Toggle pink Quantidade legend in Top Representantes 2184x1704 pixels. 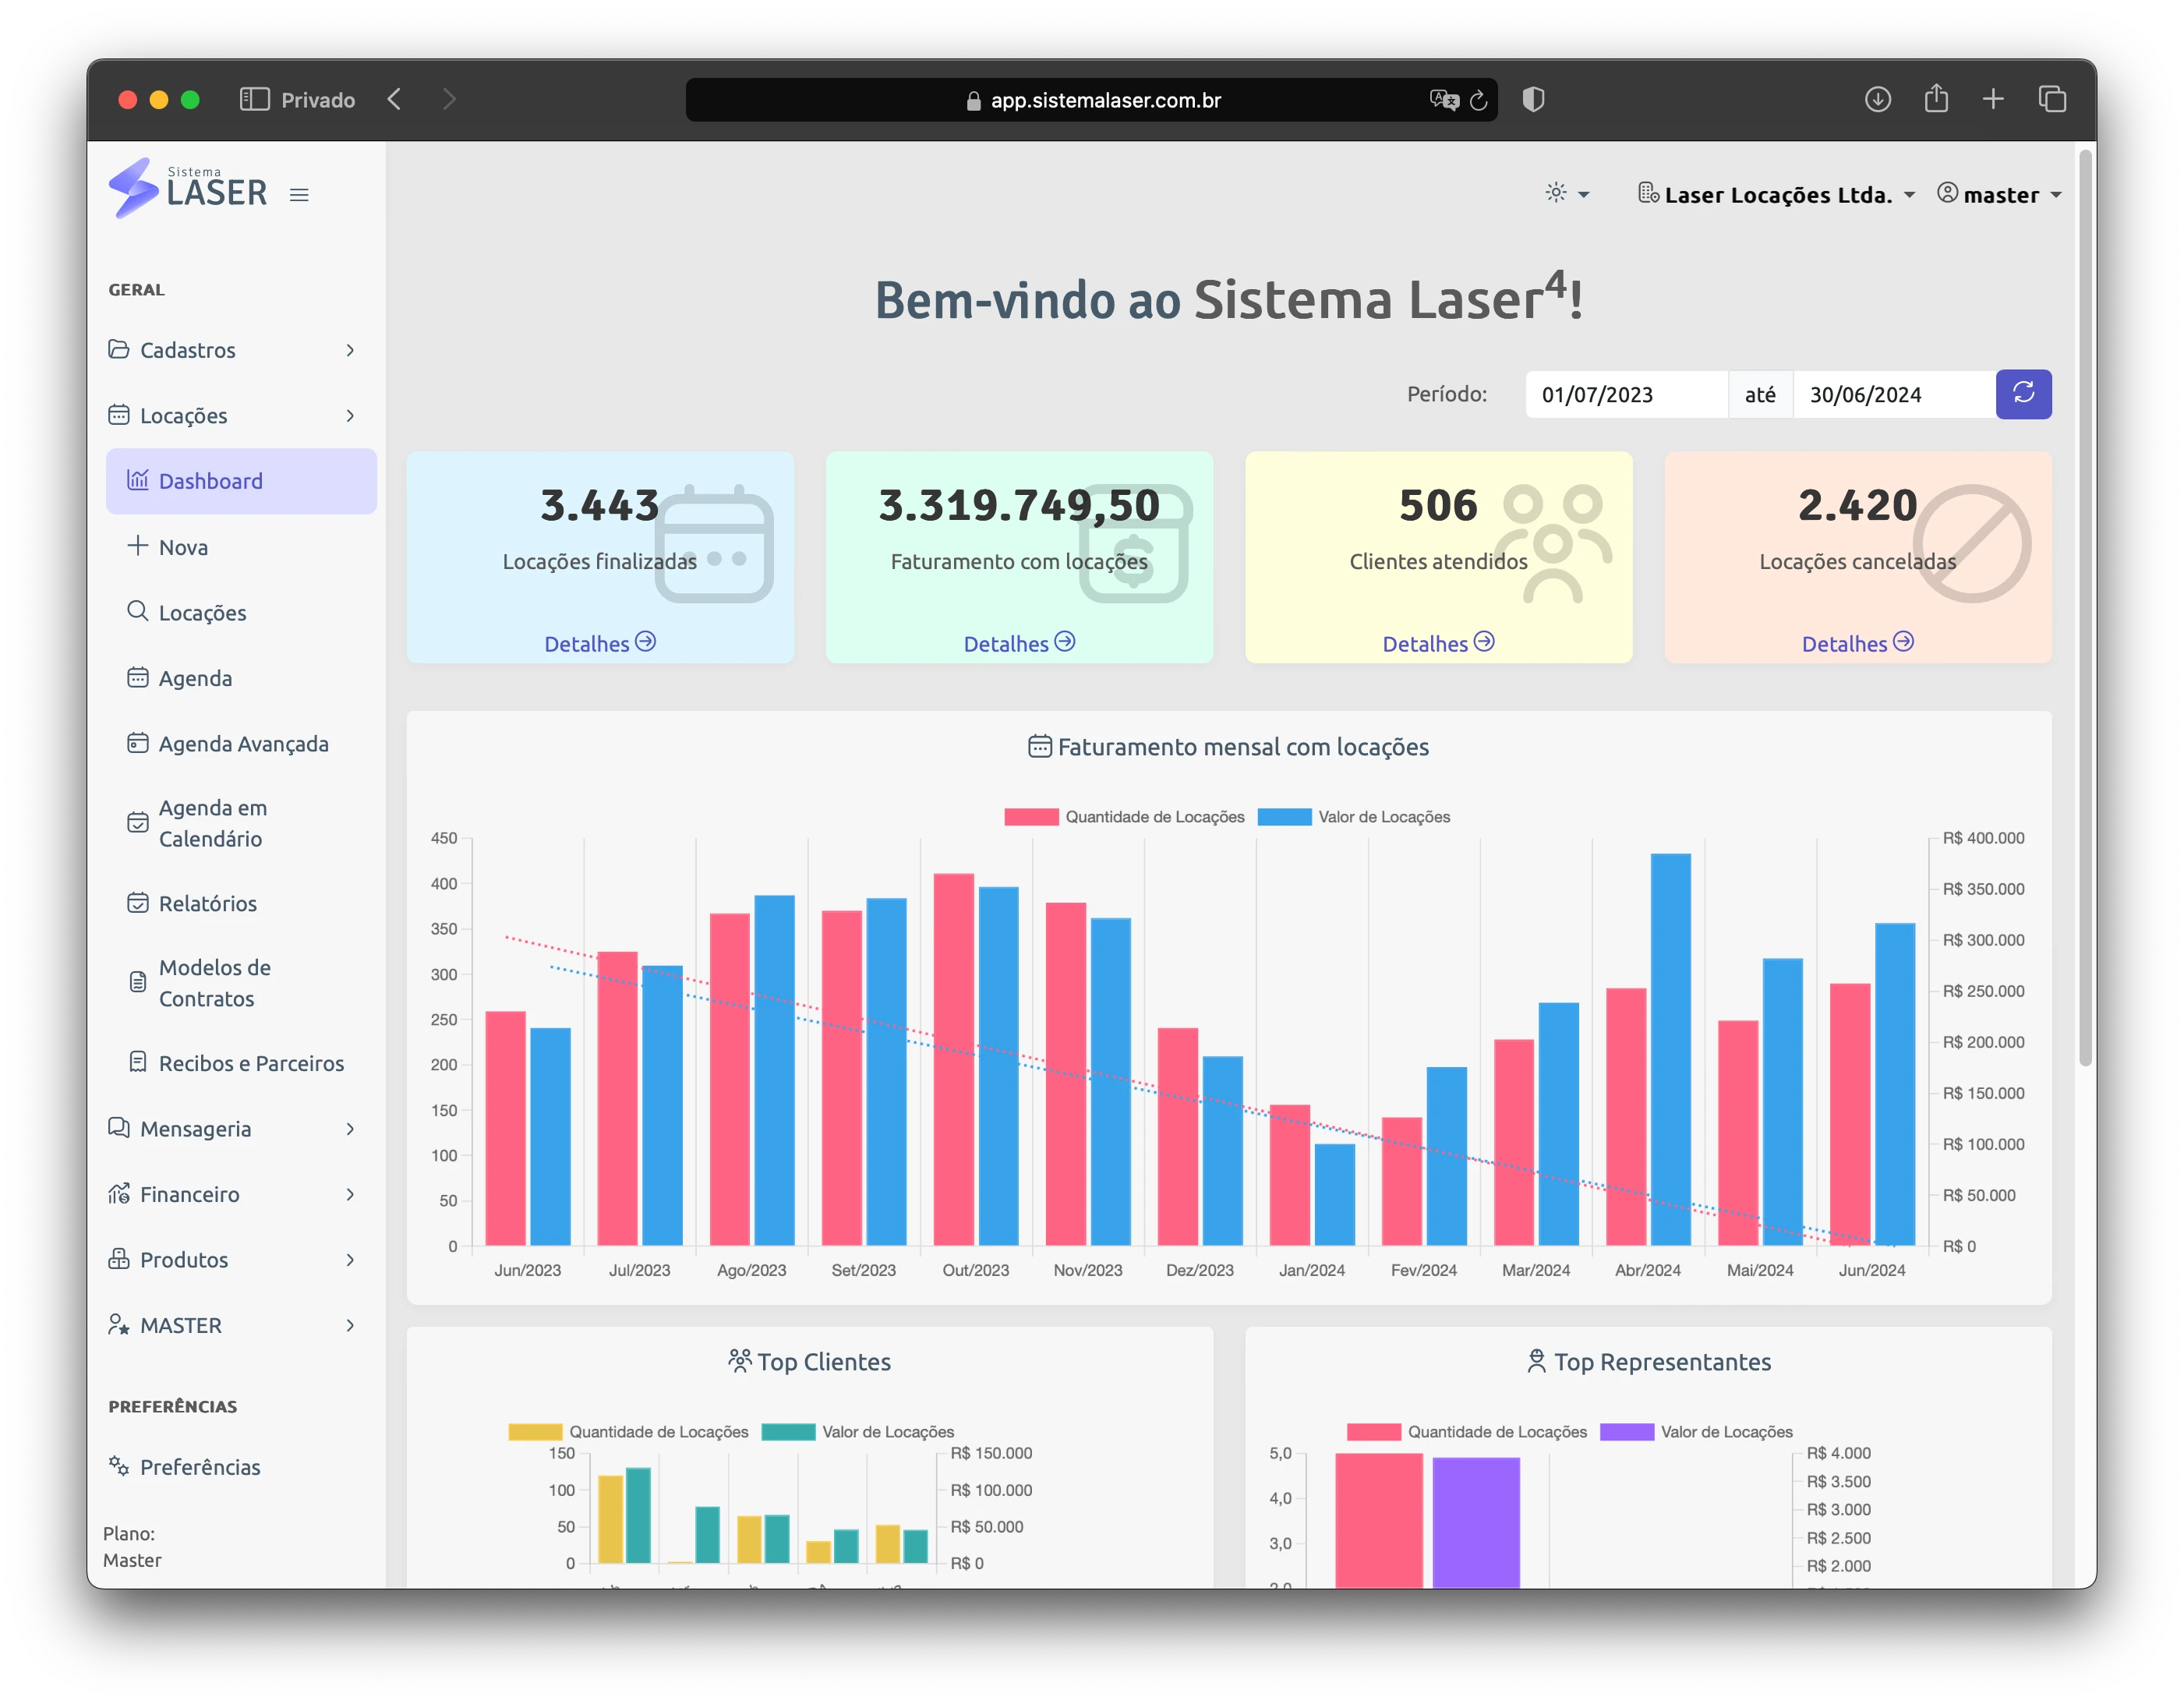1467,1432
